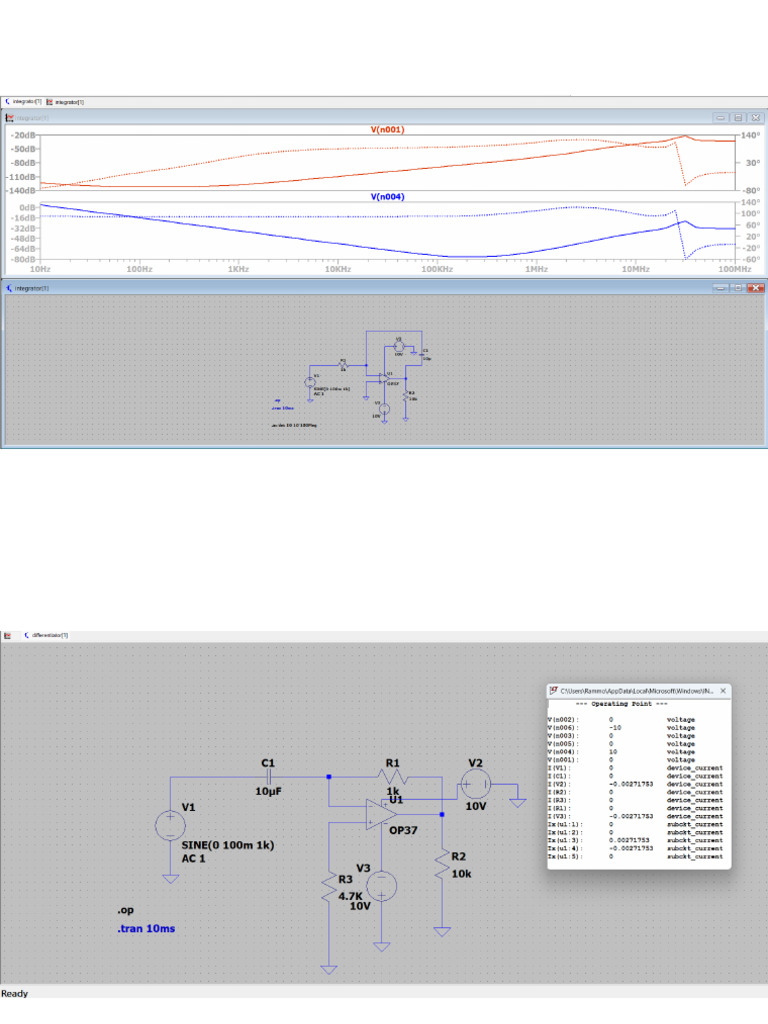
Task: Switch to the integrator waveform tab with red icon
Action: point(65,102)
